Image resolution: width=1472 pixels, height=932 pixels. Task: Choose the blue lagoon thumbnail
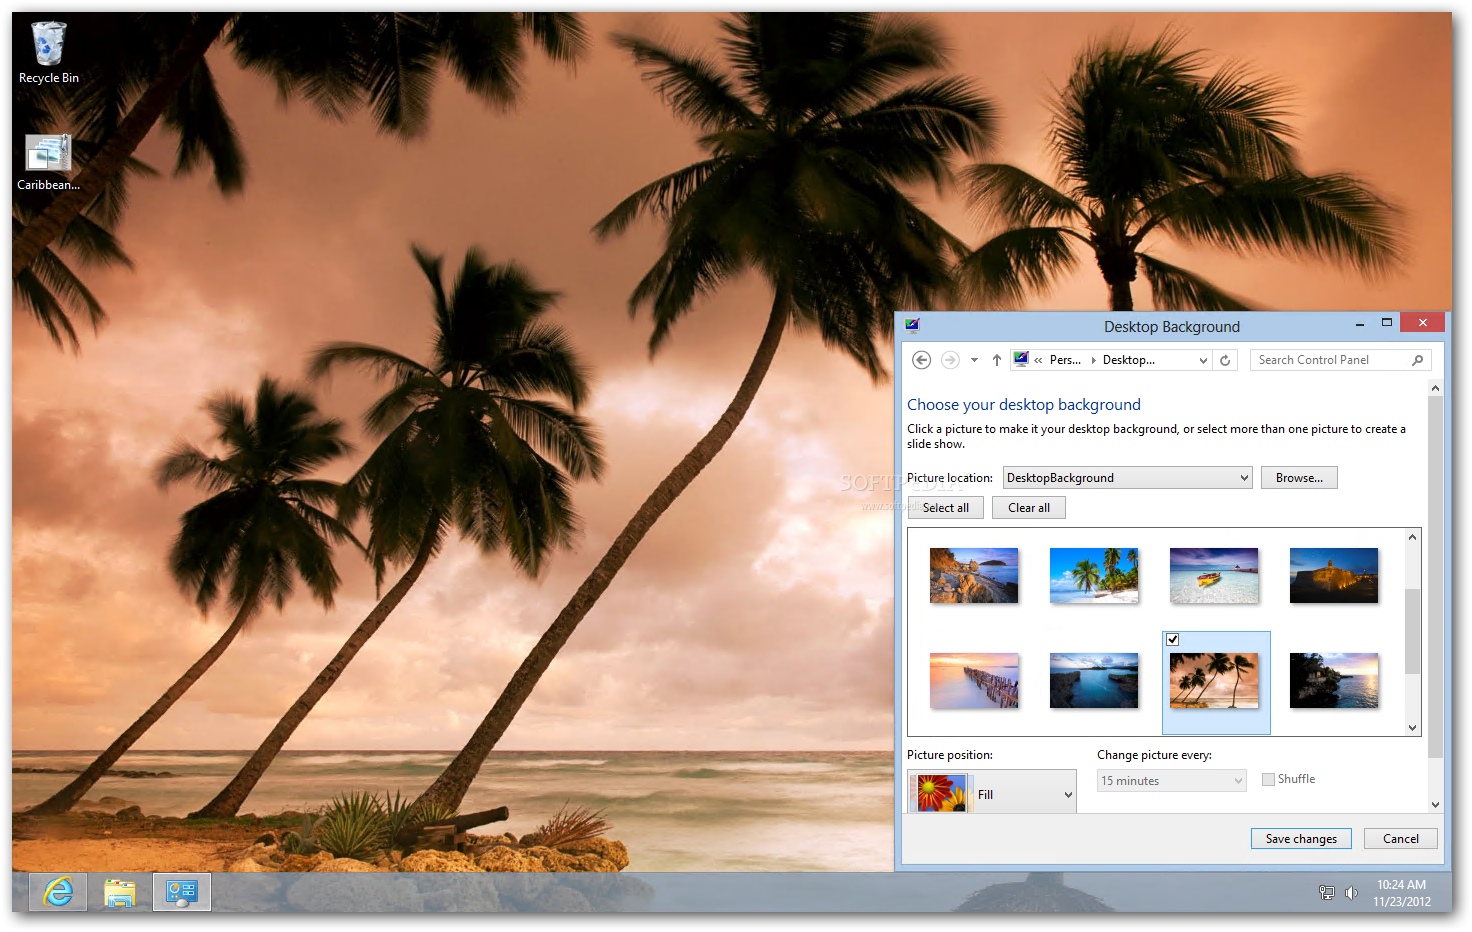[x=1094, y=681]
